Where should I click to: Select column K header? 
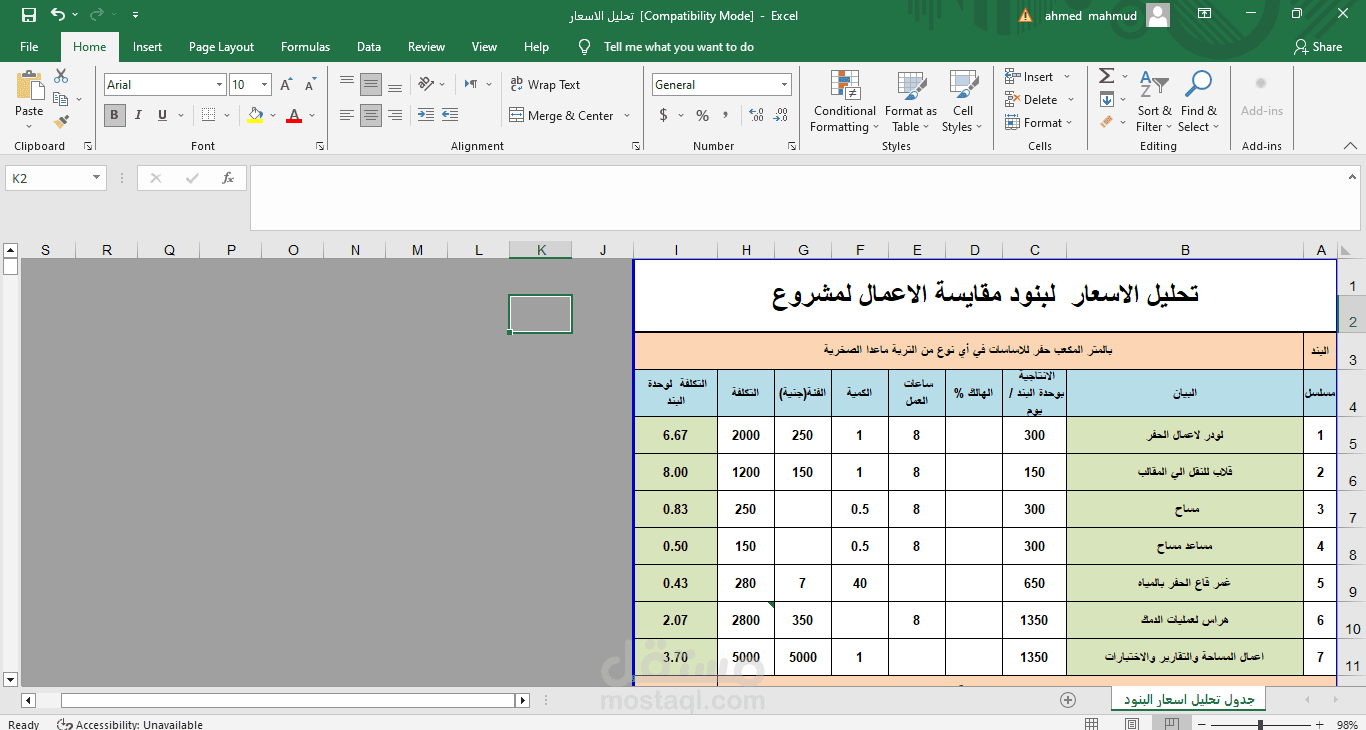[x=541, y=250]
